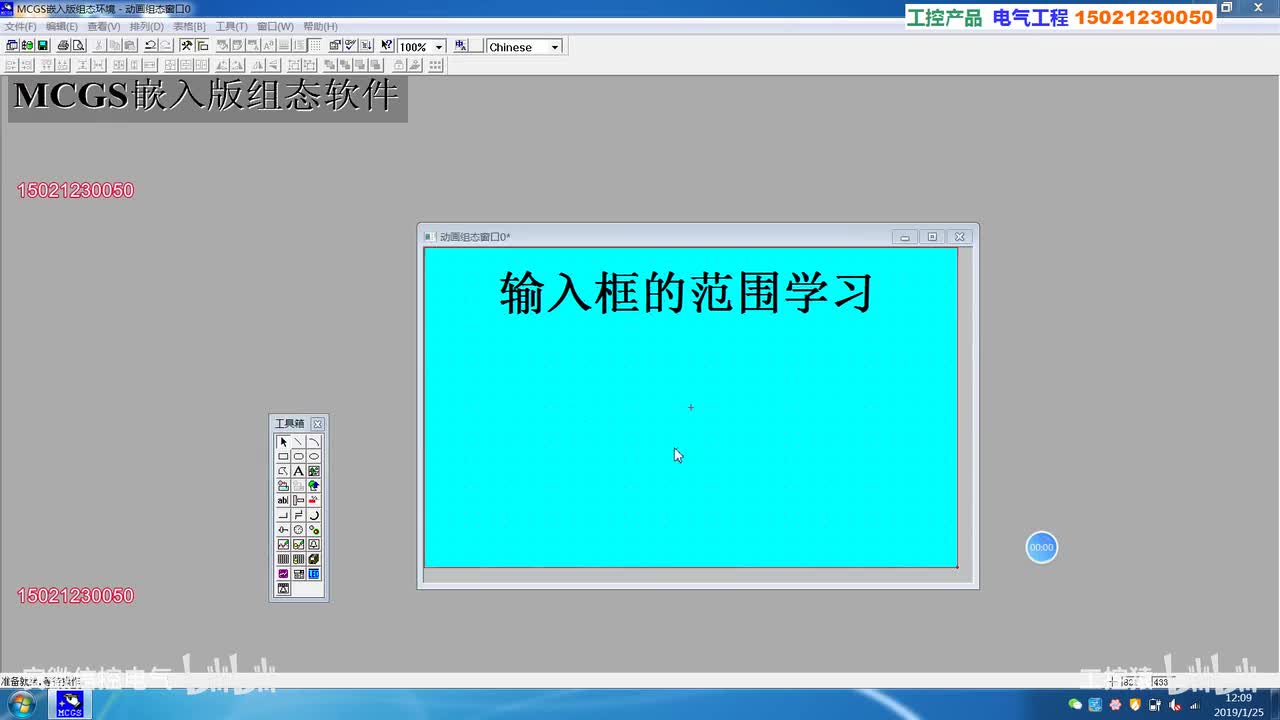Open print preview from main toolbar

pyautogui.click(x=79, y=46)
